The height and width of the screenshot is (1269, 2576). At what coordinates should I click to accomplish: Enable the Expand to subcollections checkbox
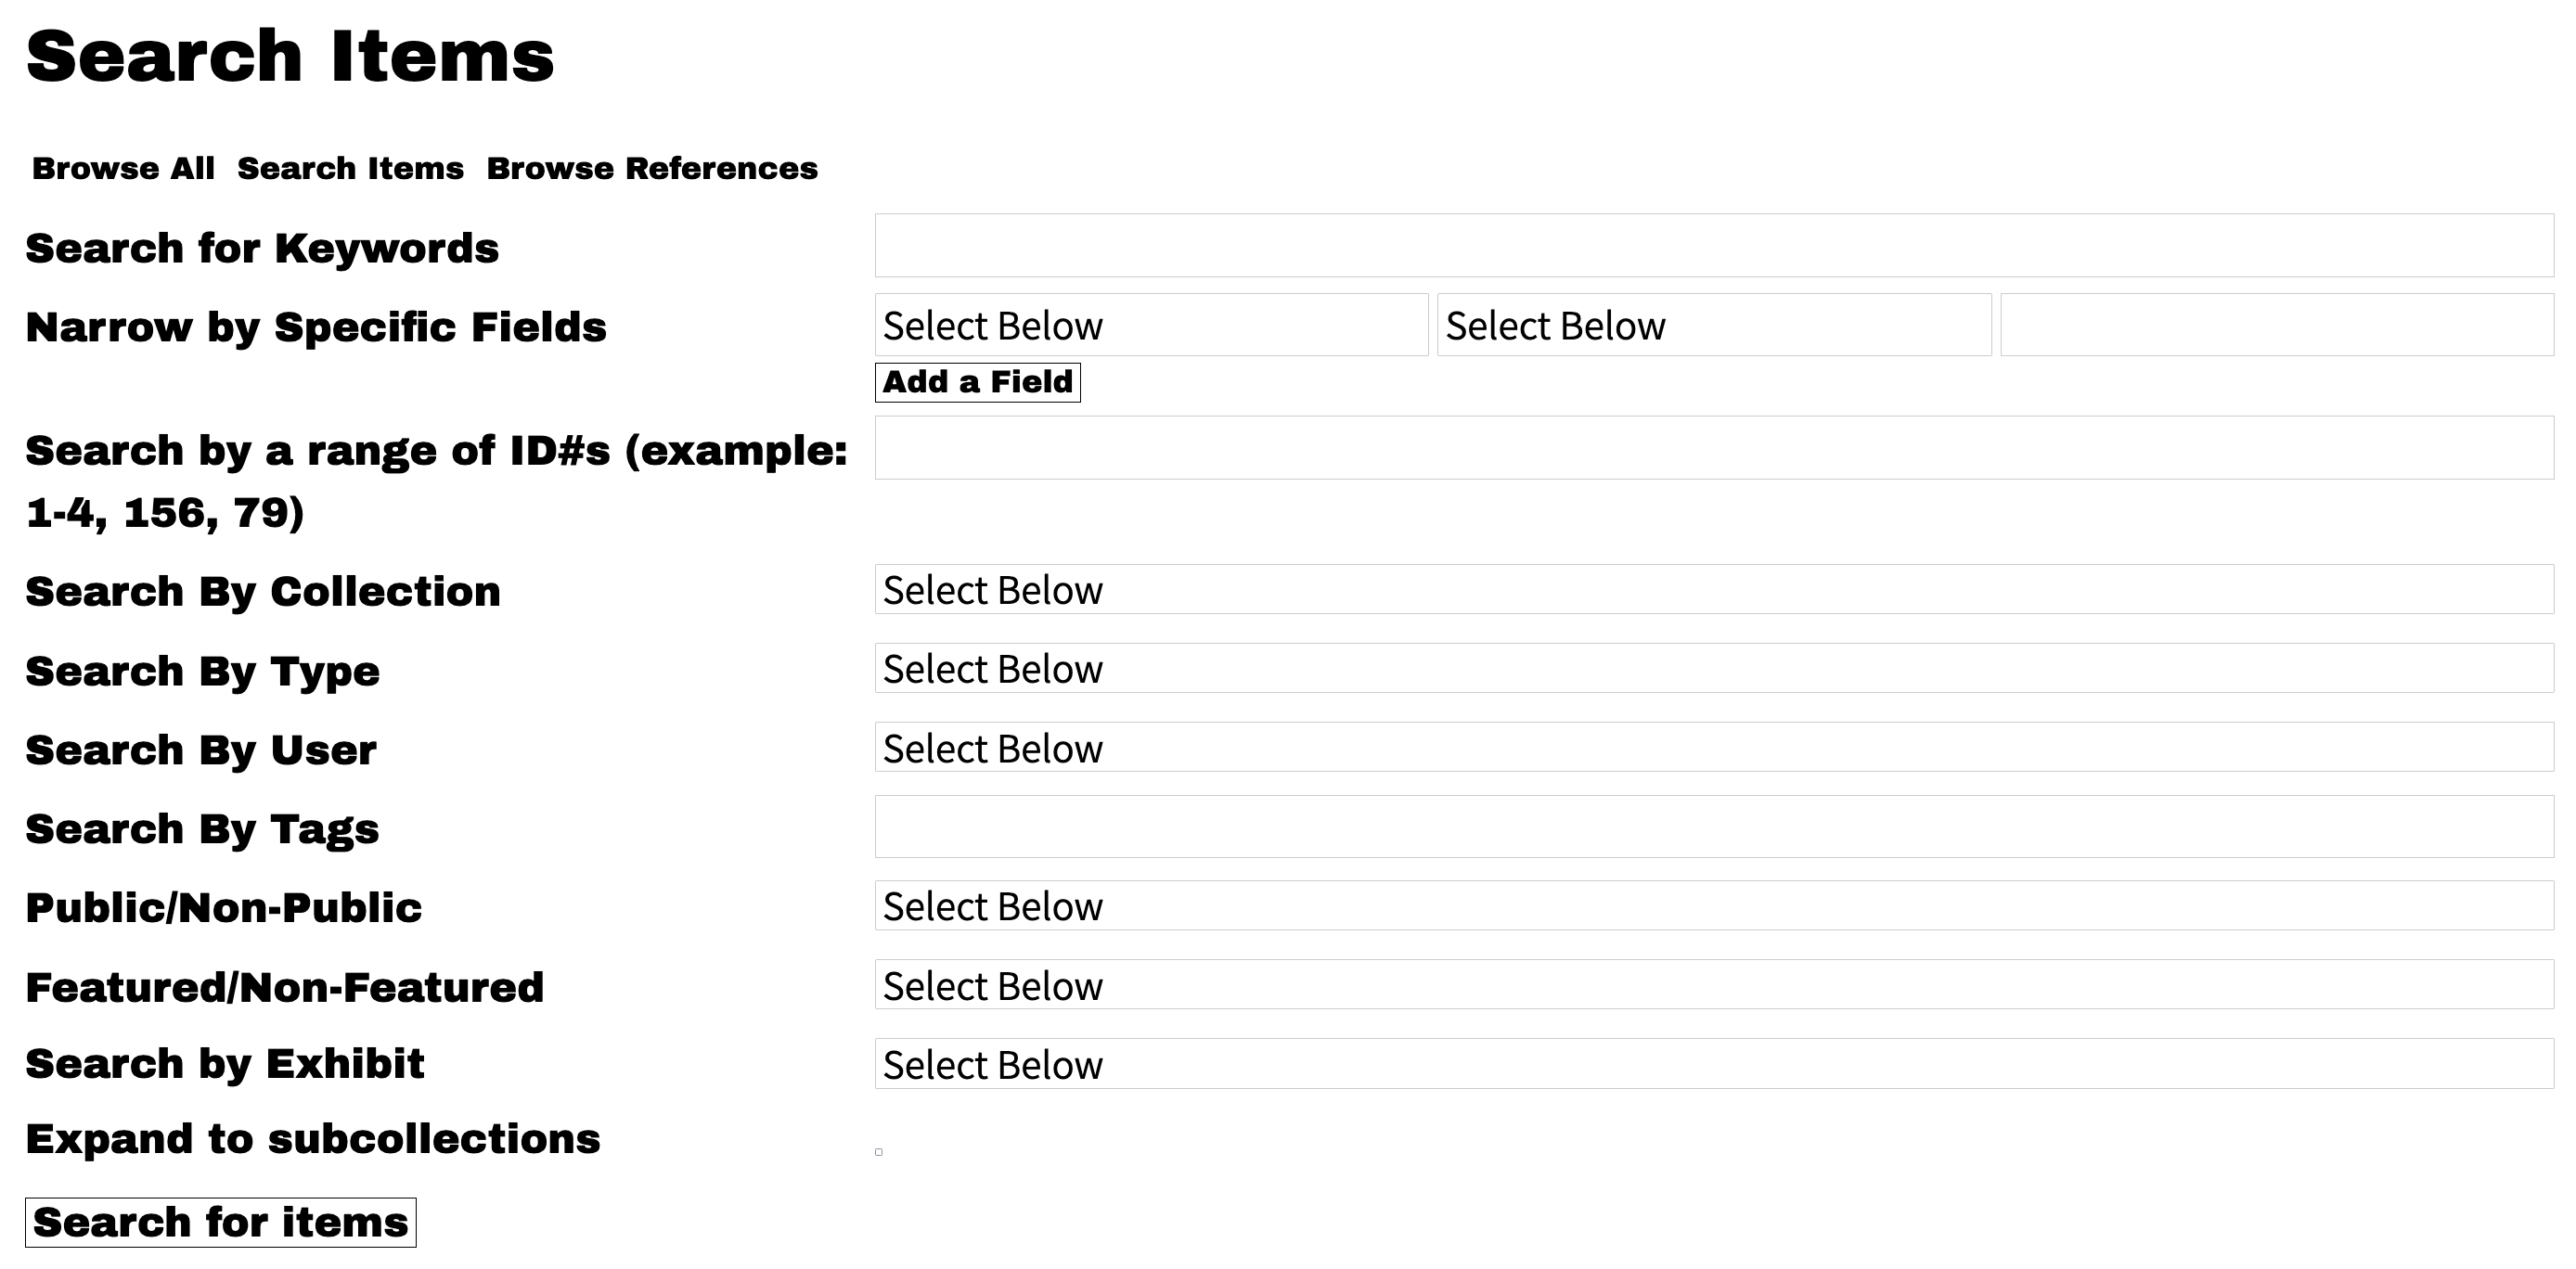[879, 1152]
